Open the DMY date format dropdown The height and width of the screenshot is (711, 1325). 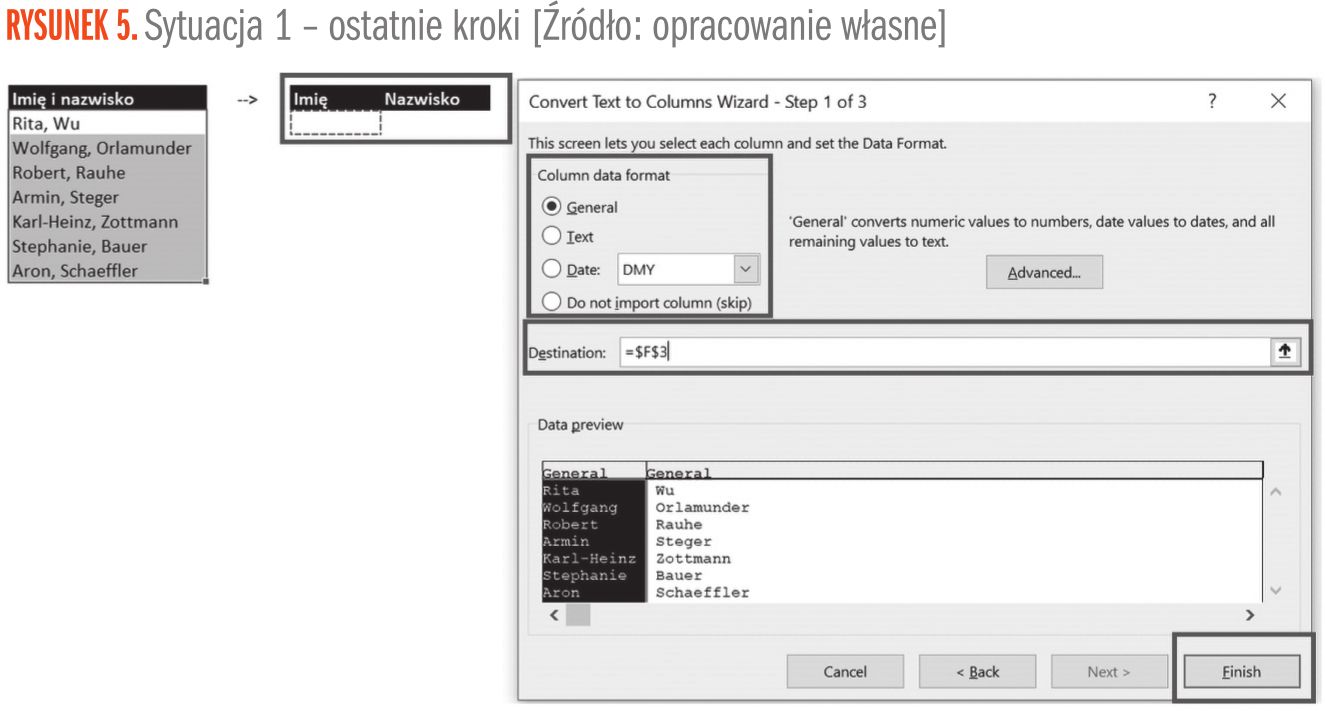tap(745, 269)
